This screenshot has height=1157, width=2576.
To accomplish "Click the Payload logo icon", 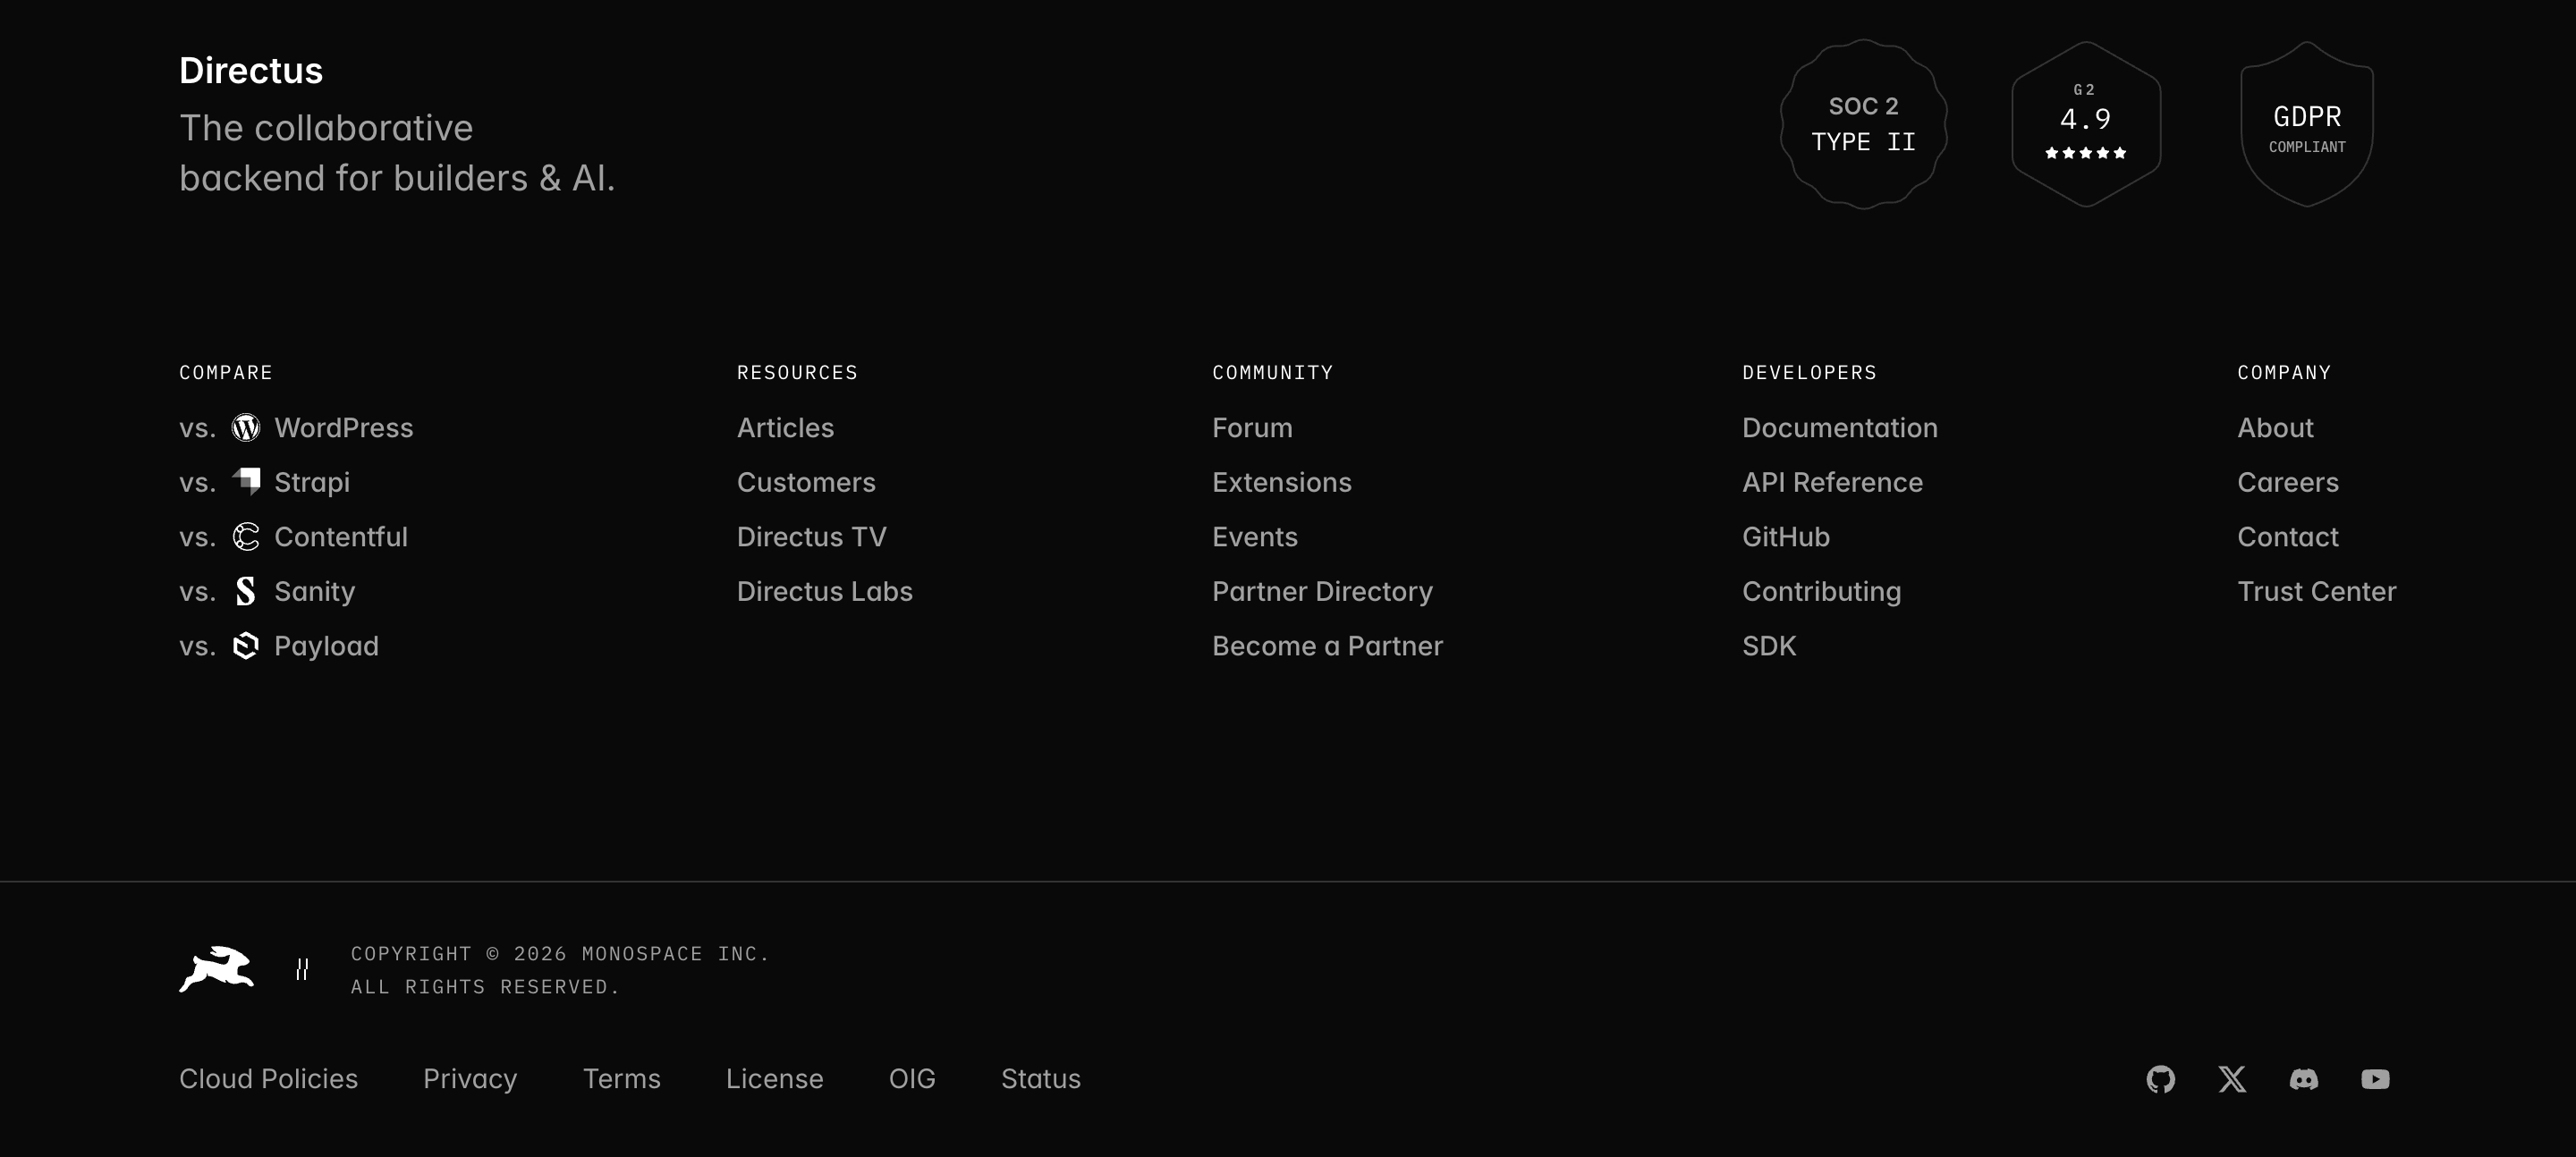I will 246,646.
